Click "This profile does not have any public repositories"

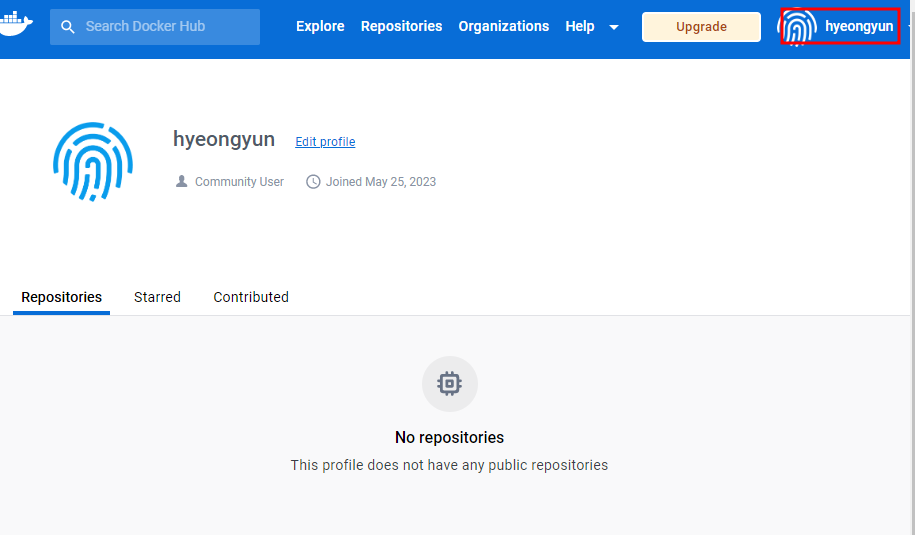(449, 465)
